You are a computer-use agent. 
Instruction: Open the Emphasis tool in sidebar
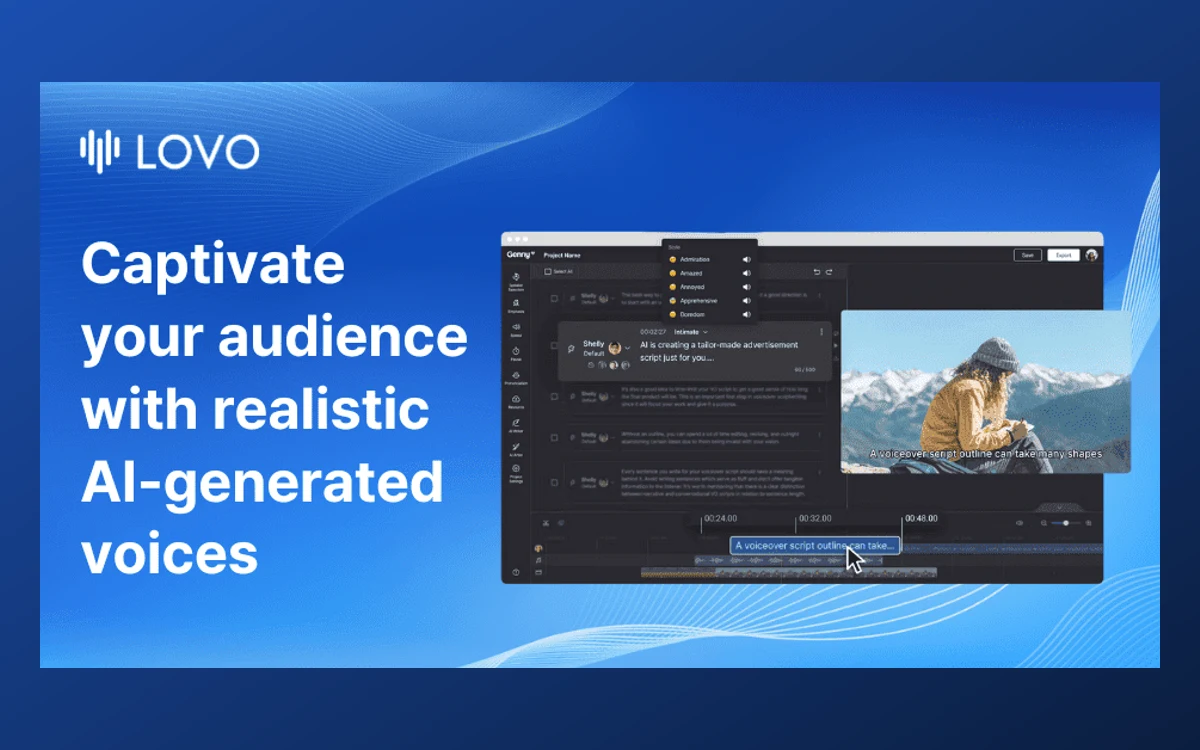[518, 305]
